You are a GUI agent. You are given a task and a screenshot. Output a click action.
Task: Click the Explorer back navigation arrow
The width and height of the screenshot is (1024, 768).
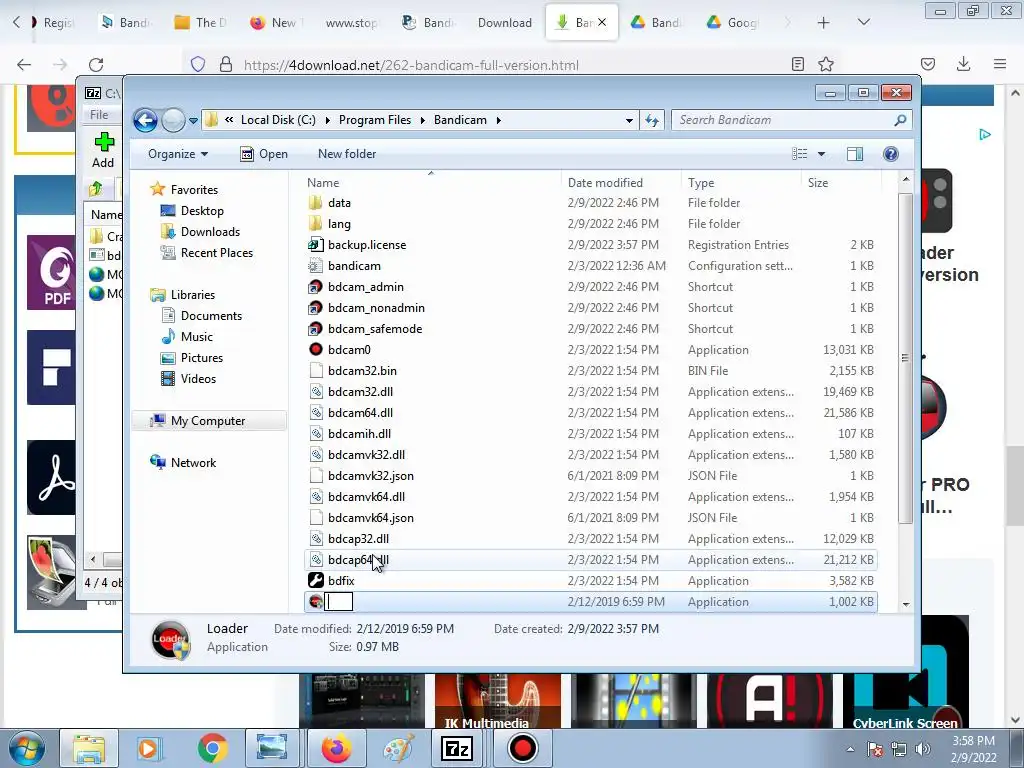click(x=145, y=120)
